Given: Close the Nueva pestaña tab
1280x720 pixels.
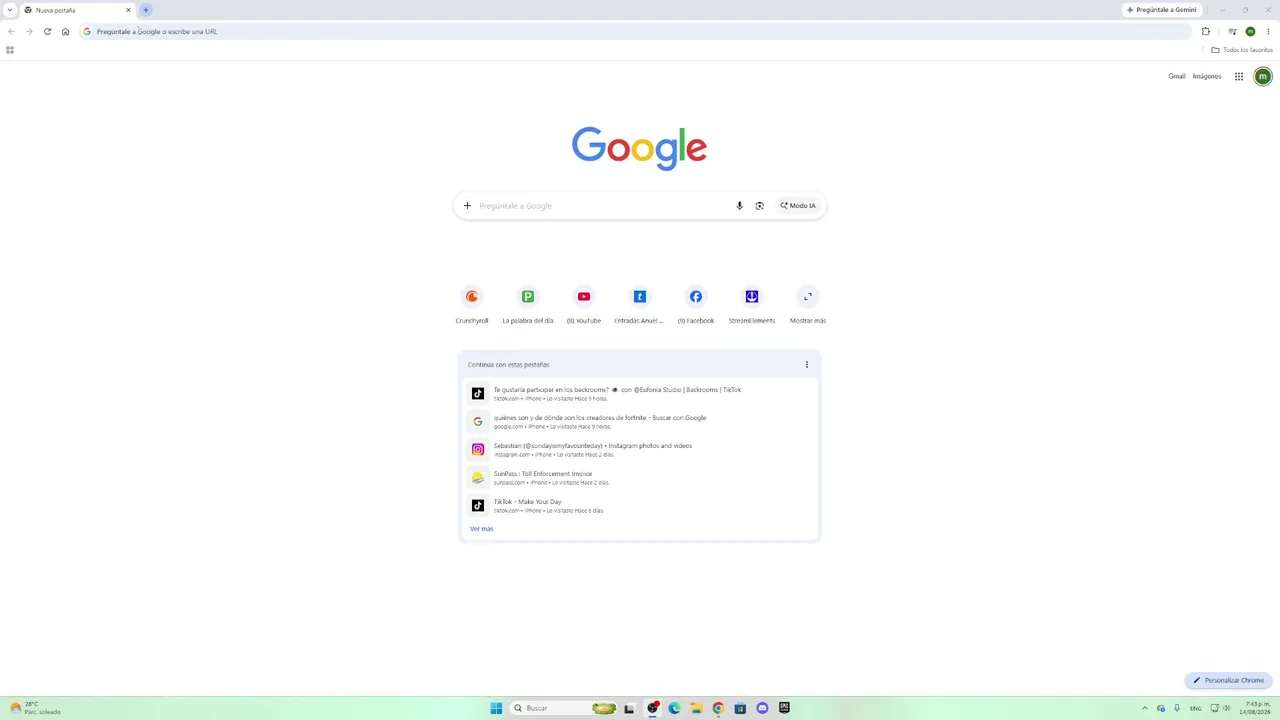Looking at the screenshot, I should tap(128, 10).
